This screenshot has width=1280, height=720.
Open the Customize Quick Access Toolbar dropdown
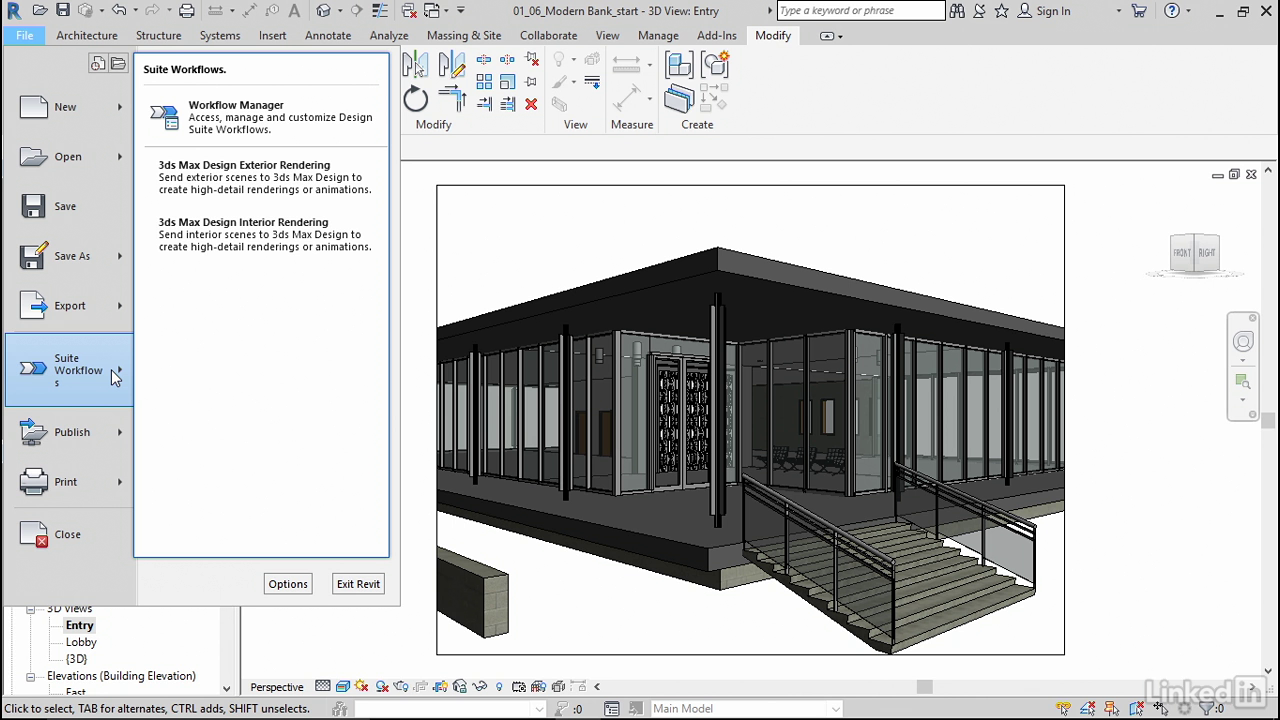[x=460, y=11]
